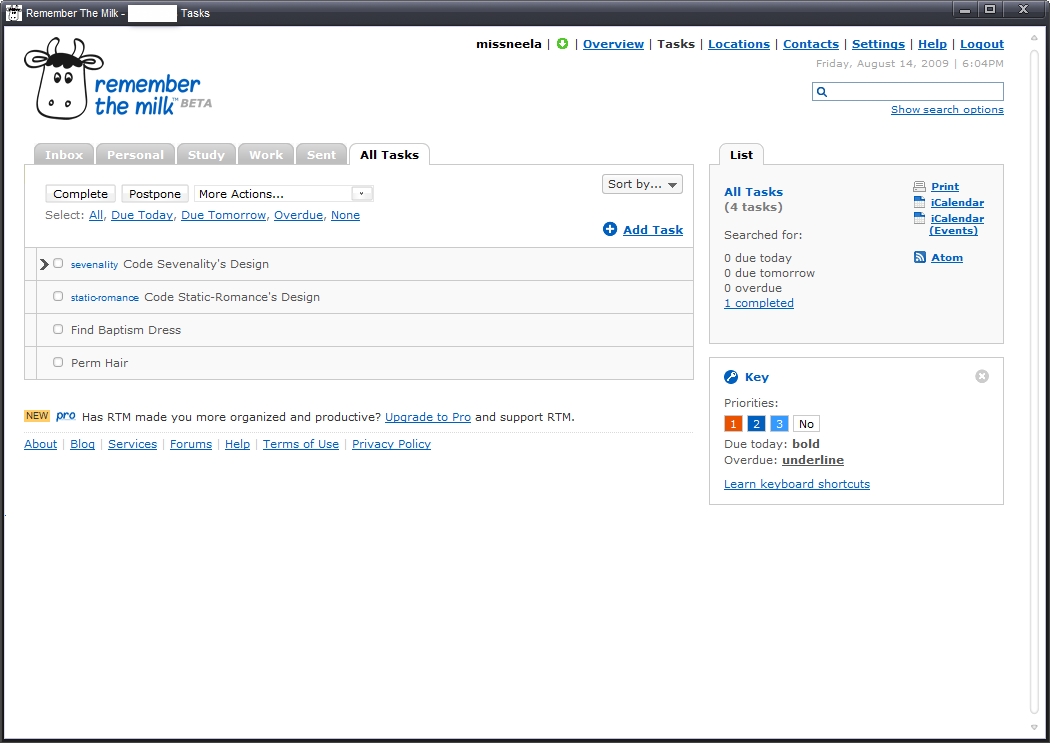Open the Contacts link

pos(811,44)
